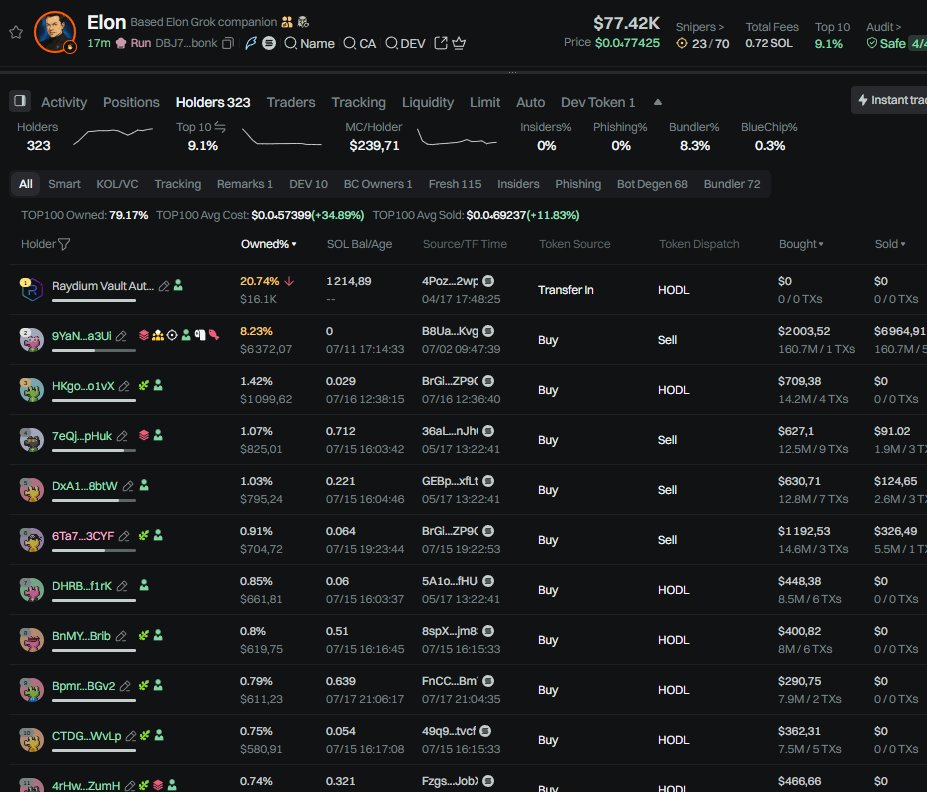
Task: Open the source link icon beside 49q9...tvcf
Action: point(485,731)
